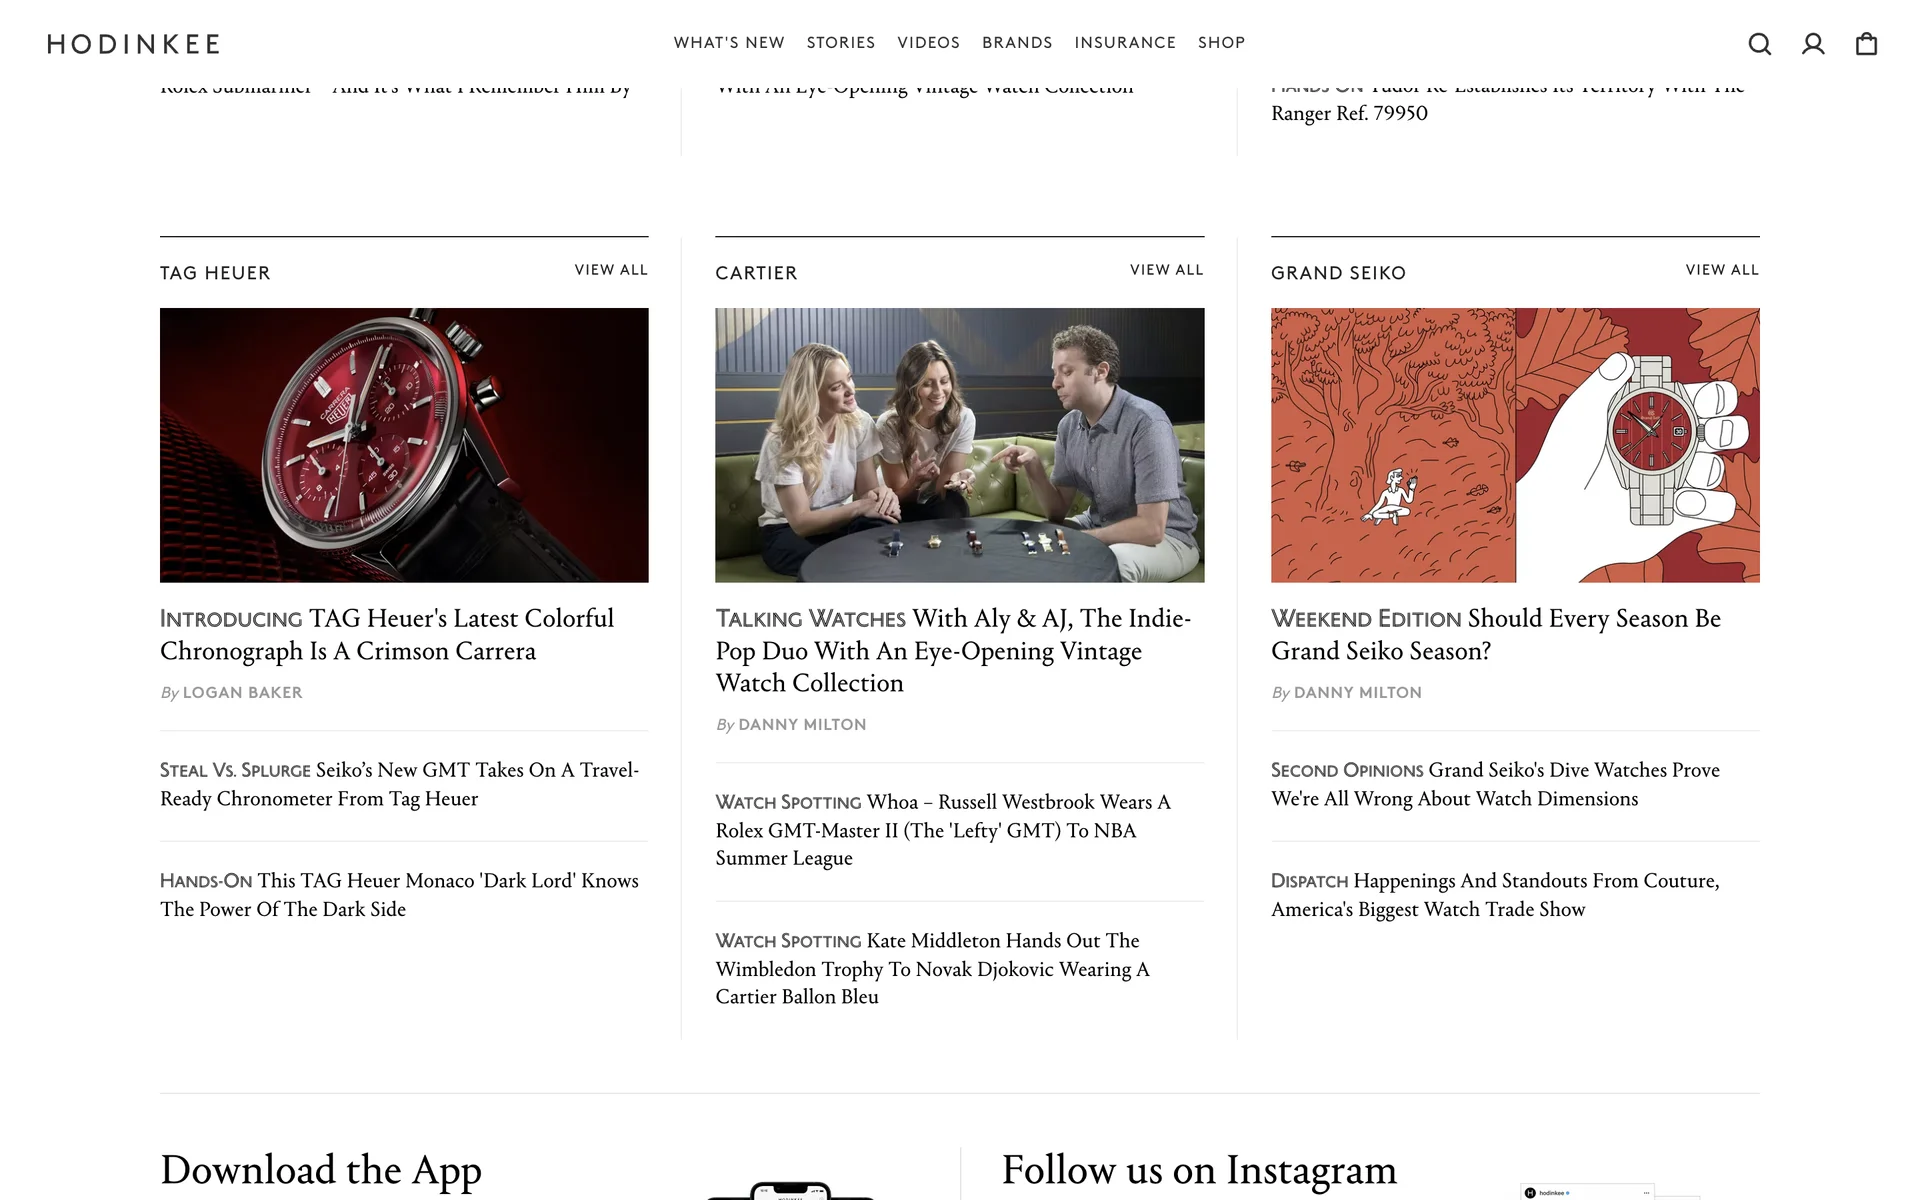Open the Shop navigation link
Screen dimensions: 1920x1200
pyautogui.click(x=1221, y=43)
